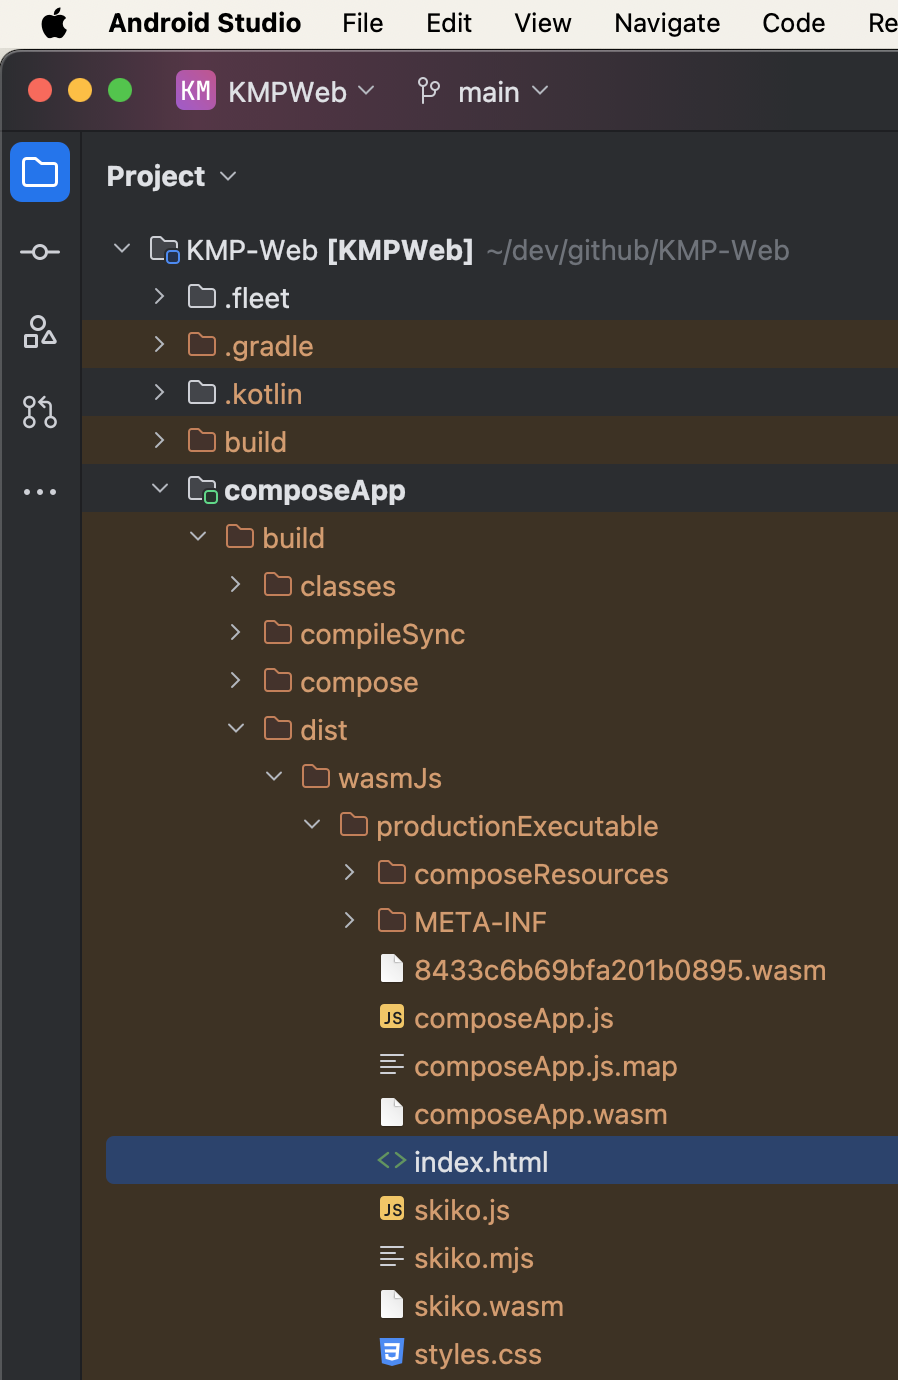The height and width of the screenshot is (1380, 898).
Task: Select the productionExecutable folder label
Action: click(x=517, y=826)
